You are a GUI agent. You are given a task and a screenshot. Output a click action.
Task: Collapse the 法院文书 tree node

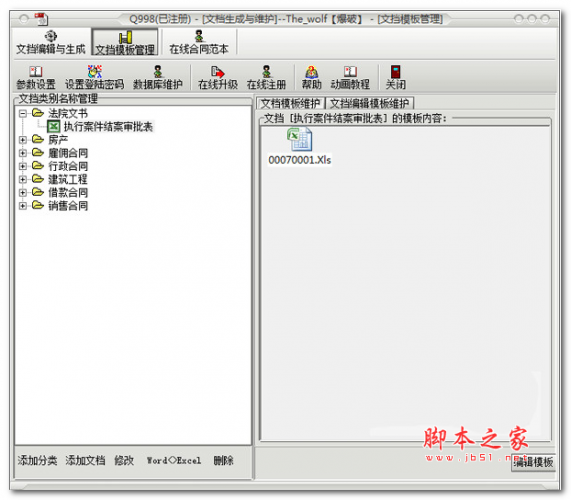click(23, 114)
